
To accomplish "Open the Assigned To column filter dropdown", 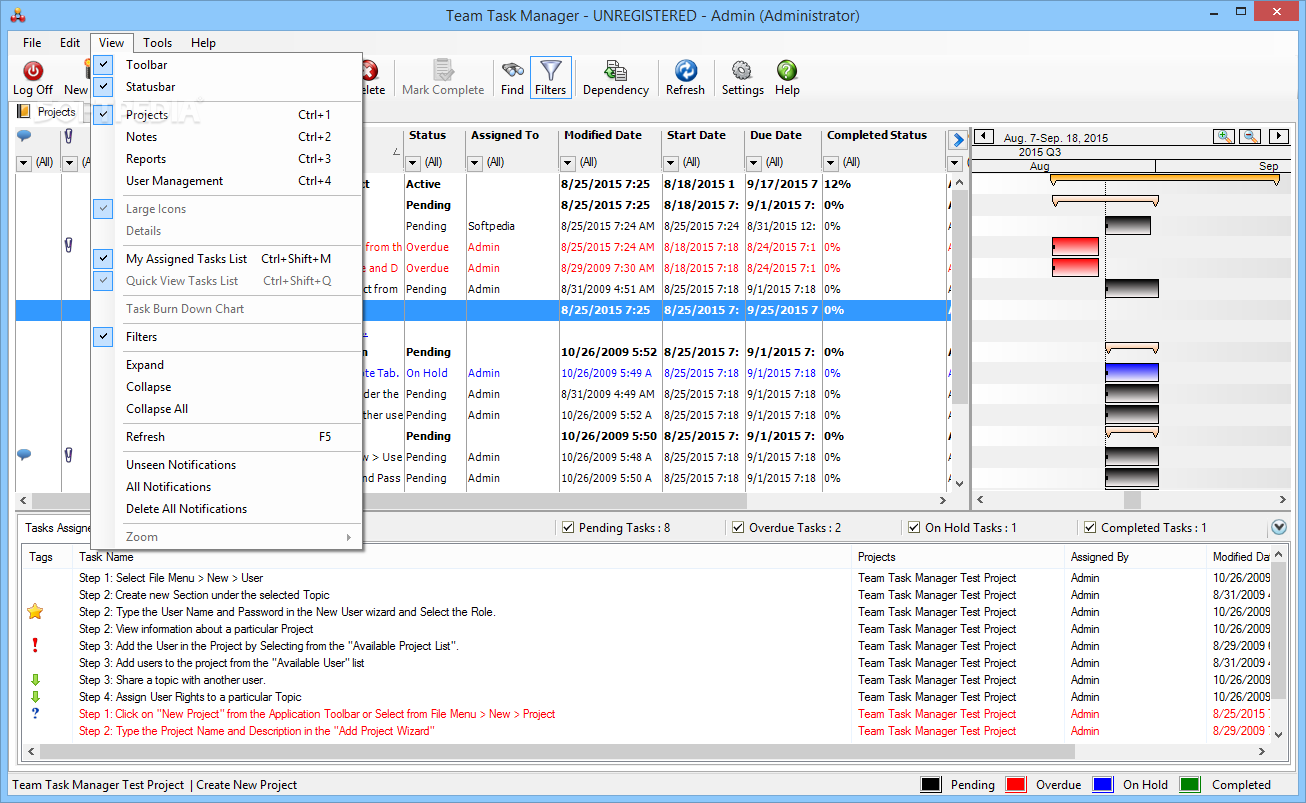I will click(x=475, y=162).
